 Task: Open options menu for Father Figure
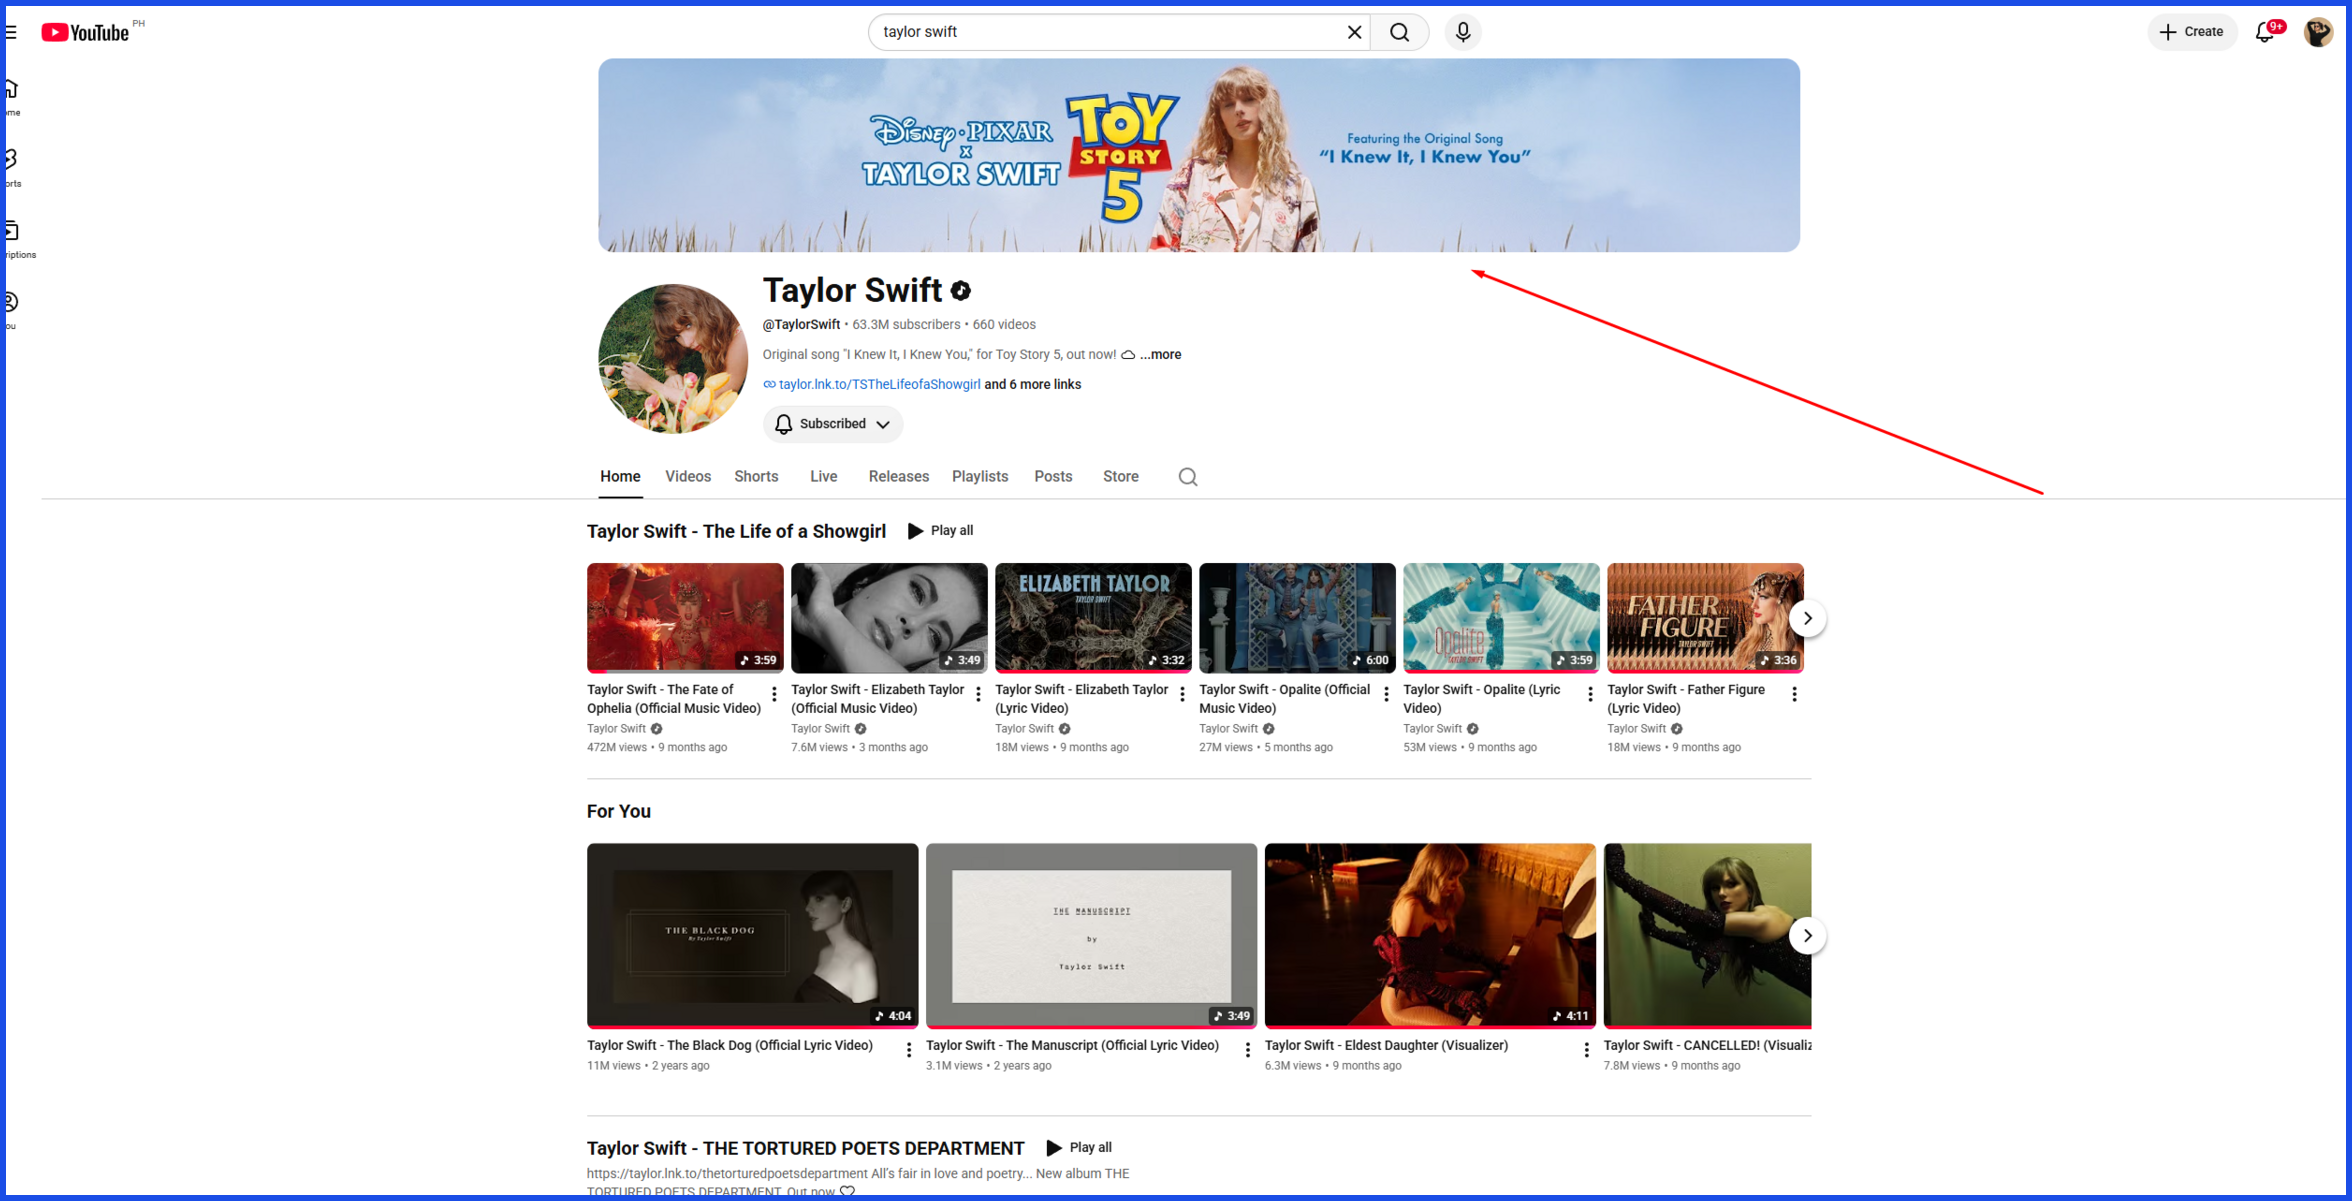[1794, 694]
